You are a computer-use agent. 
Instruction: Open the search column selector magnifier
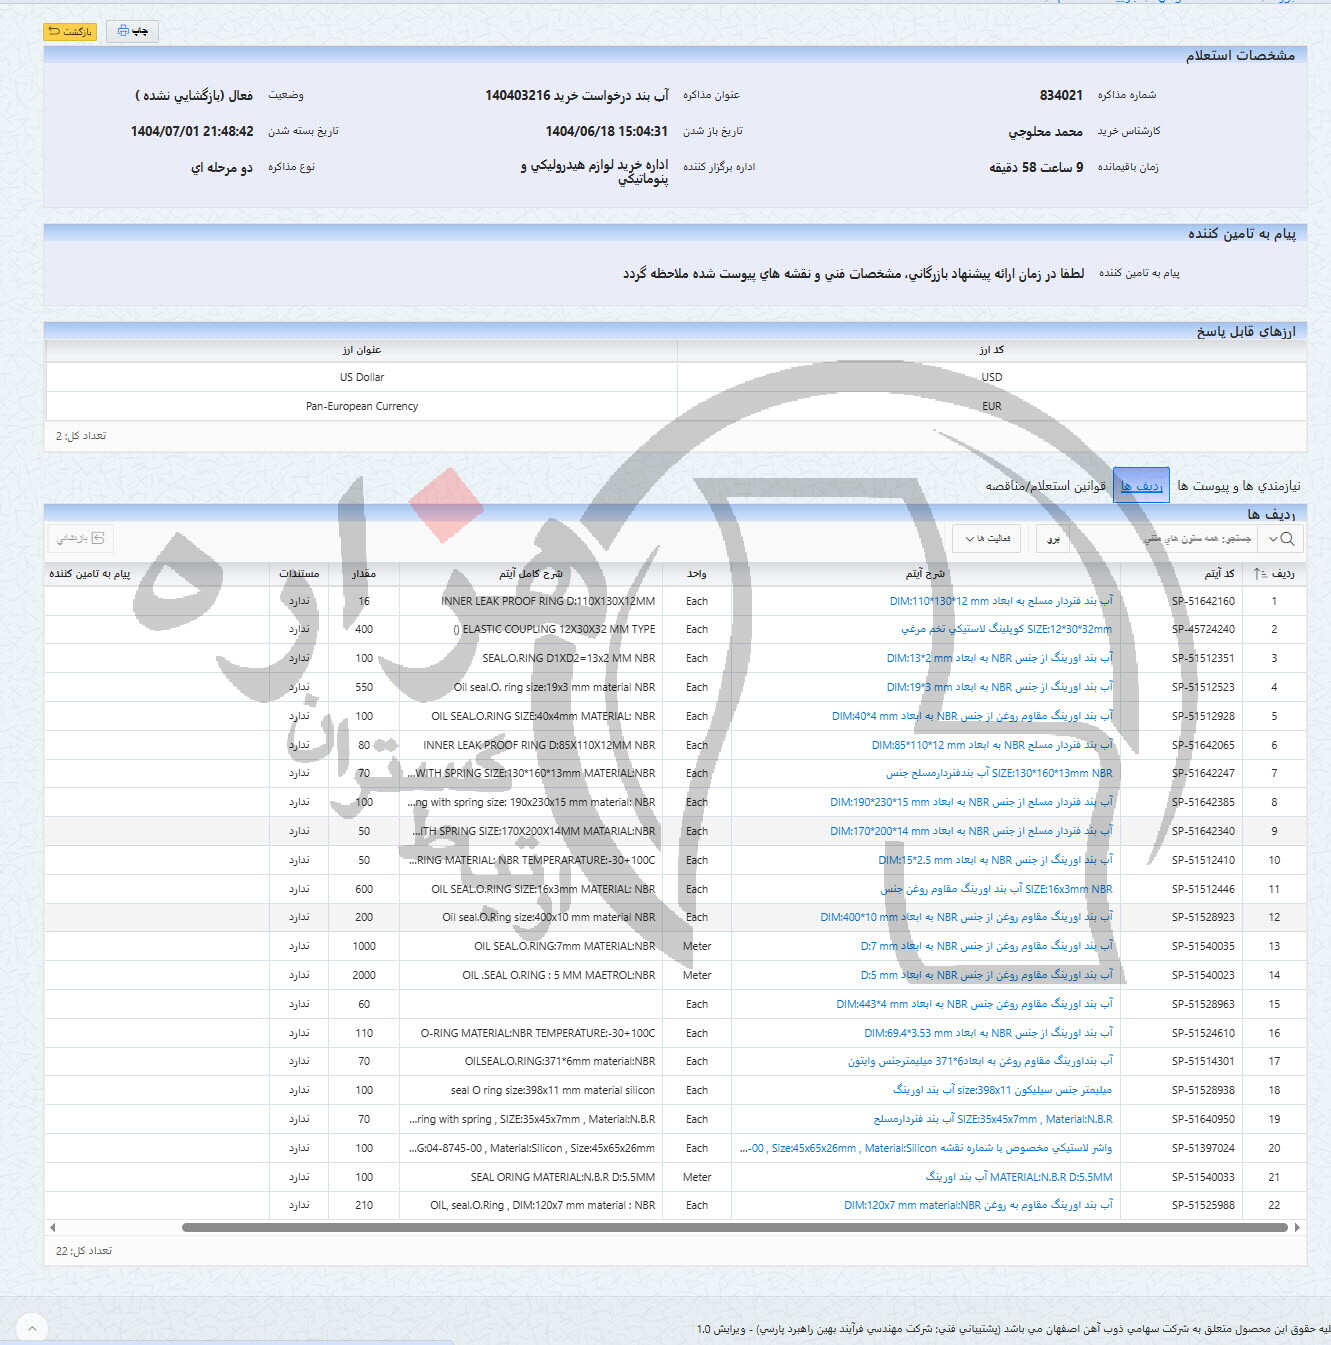click(x=1282, y=539)
